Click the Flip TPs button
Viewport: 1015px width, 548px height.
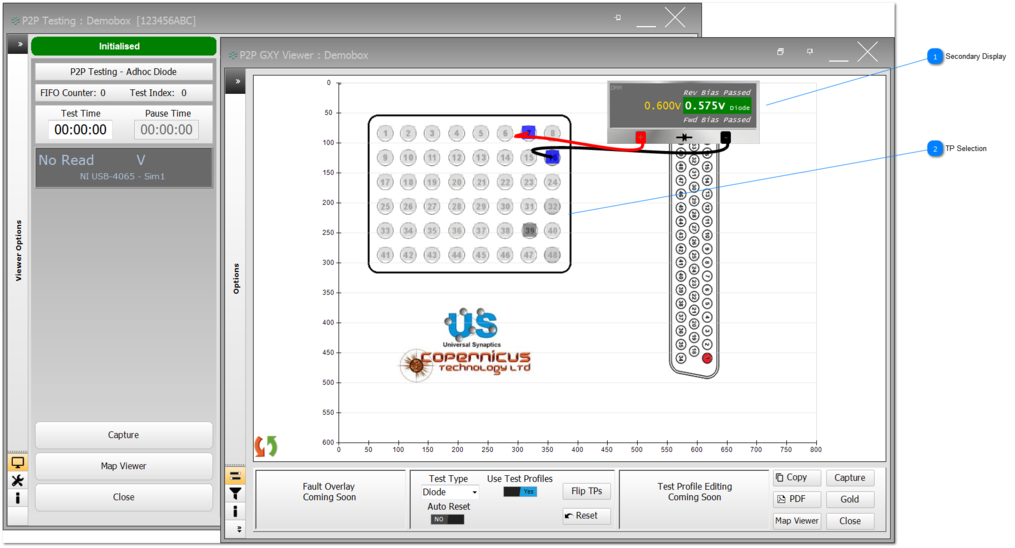pos(586,491)
